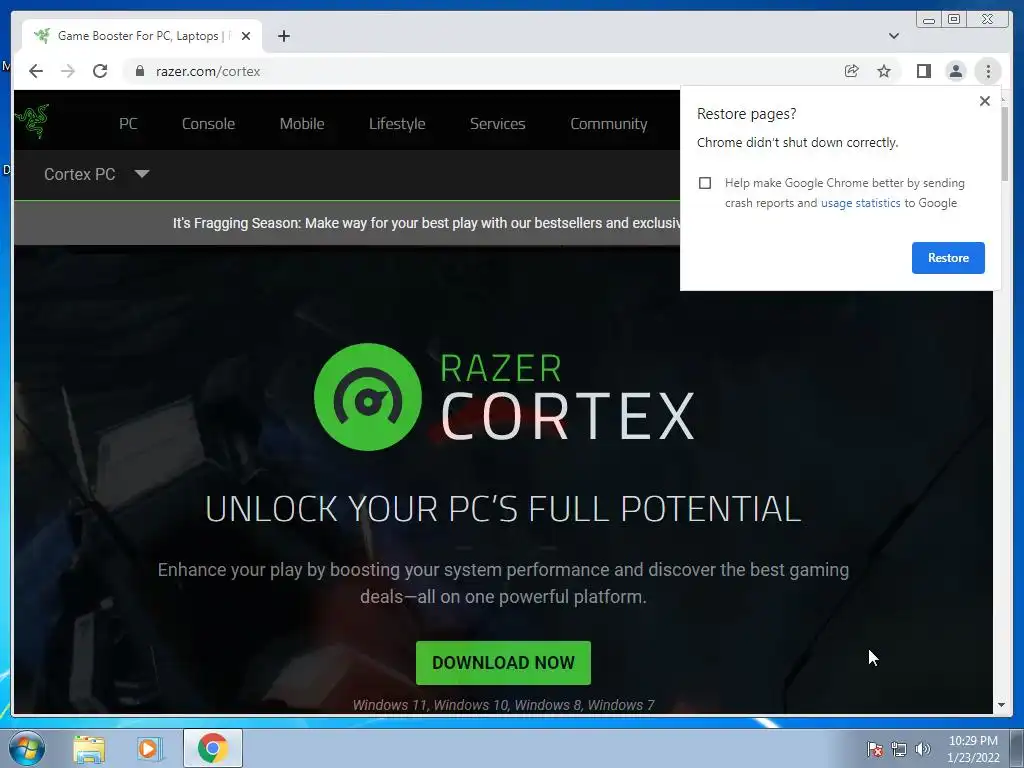Click the Restore button

coord(948,257)
